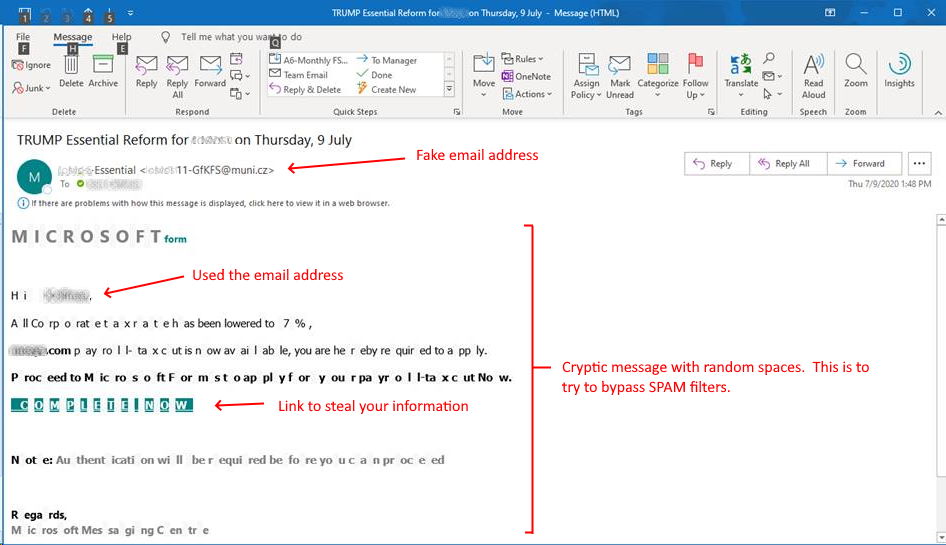946x545 pixels.
Task: Click the ribbon Reply All icon
Action: pyautogui.click(x=177, y=77)
